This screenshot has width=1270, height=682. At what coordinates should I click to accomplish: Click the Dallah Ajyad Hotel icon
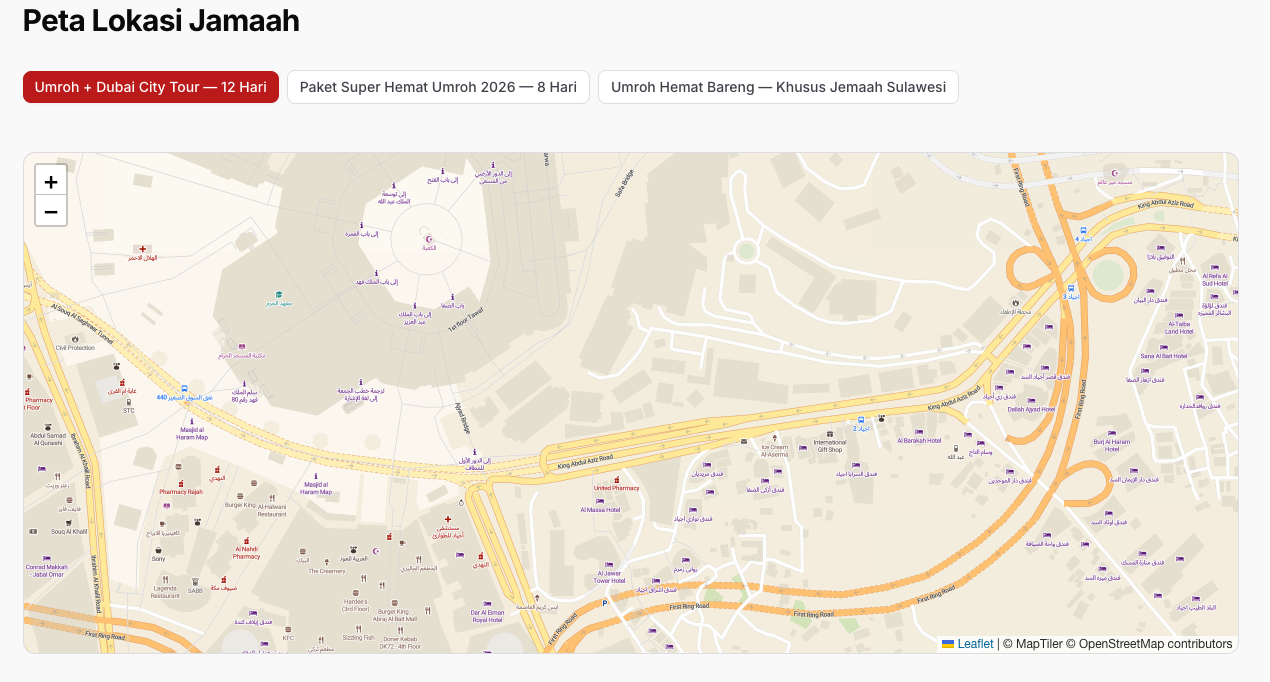tap(1031, 399)
